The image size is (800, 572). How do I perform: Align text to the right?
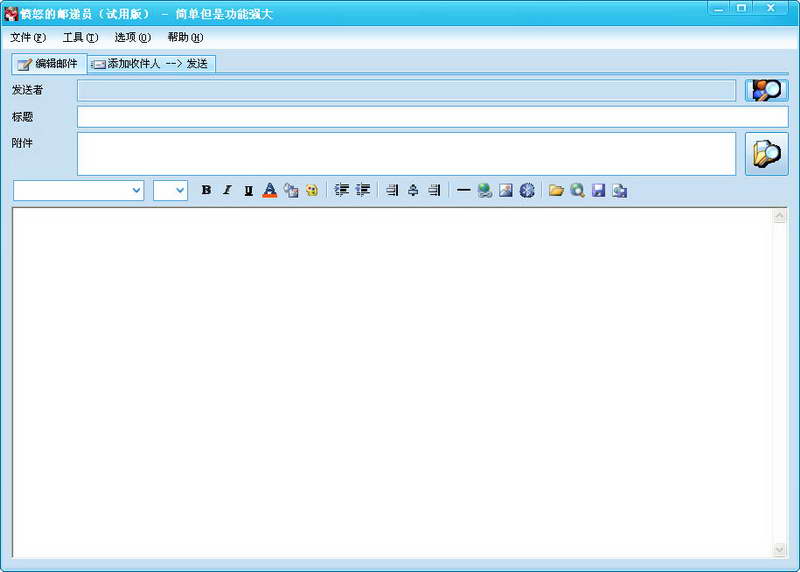coord(434,190)
